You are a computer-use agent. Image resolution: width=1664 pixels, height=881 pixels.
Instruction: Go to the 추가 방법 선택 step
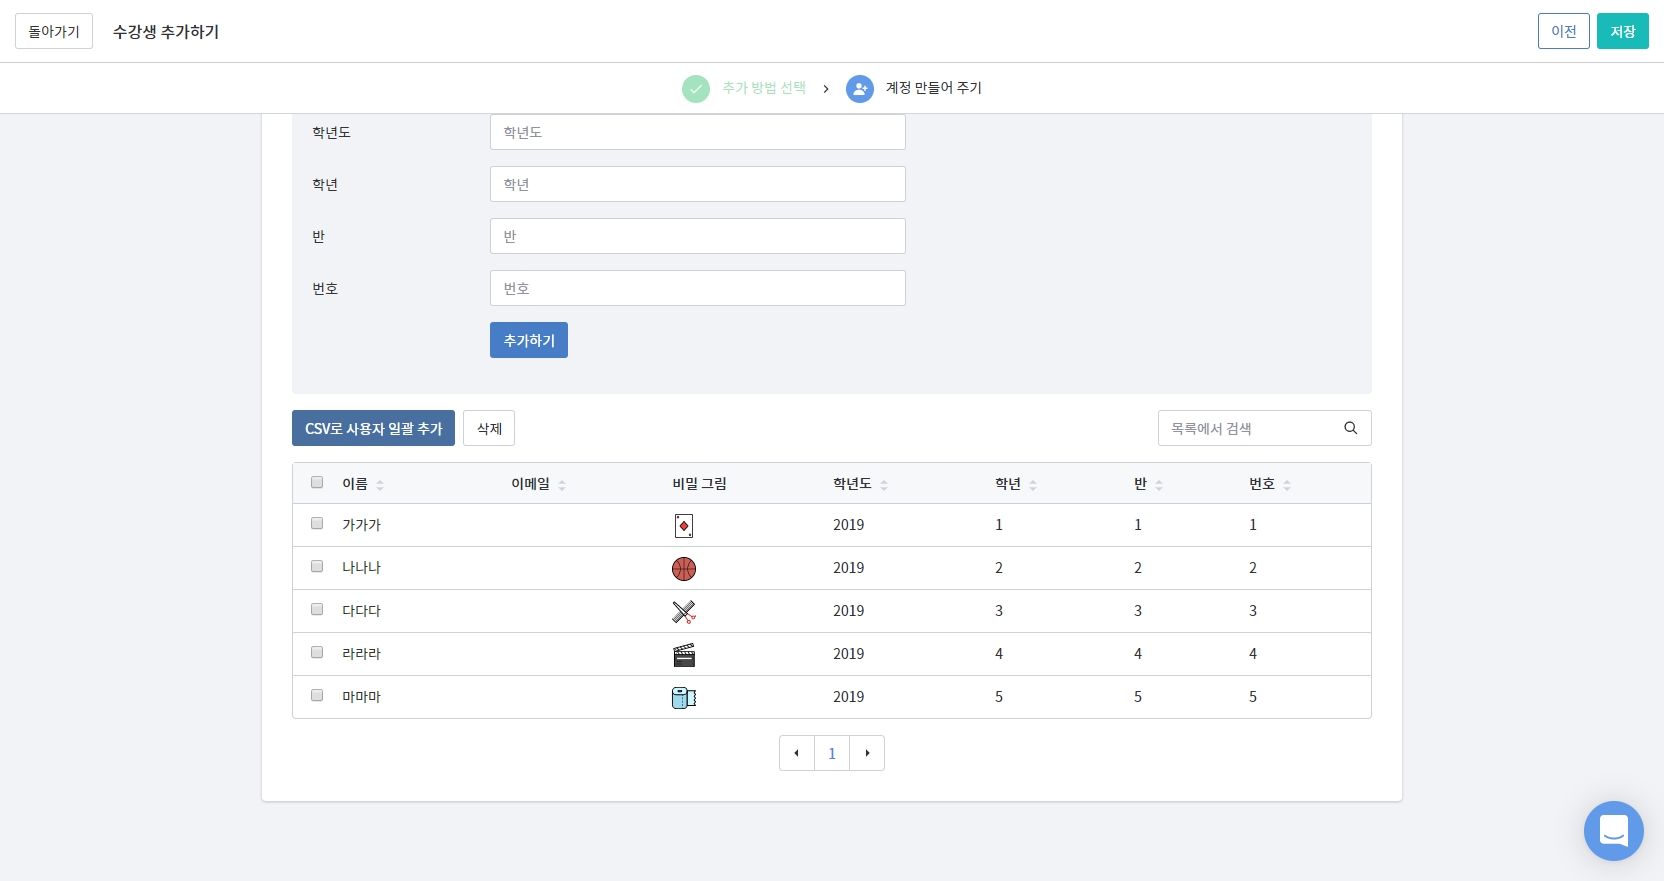pyautogui.click(x=763, y=88)
